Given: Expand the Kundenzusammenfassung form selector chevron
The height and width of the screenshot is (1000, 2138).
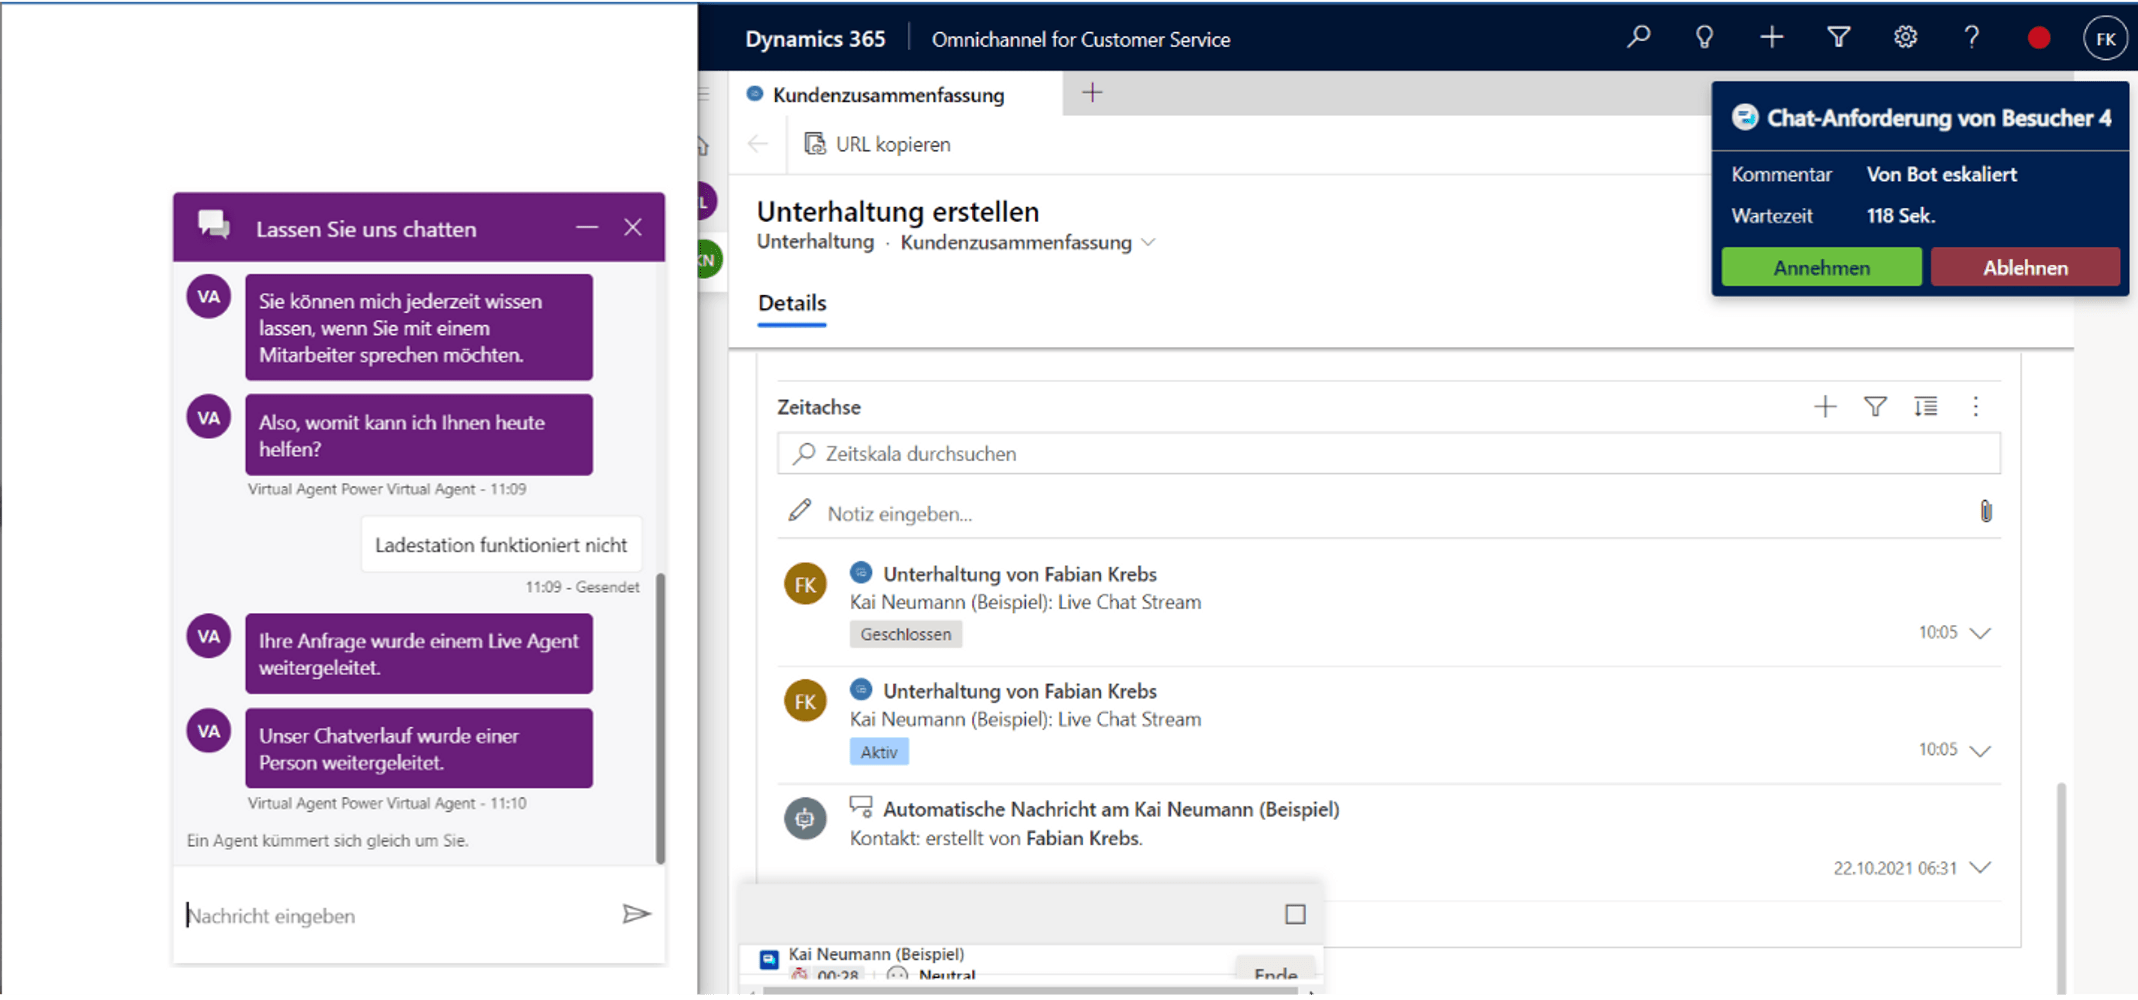Looking at the screenshot, I should tap(1149, 242).
